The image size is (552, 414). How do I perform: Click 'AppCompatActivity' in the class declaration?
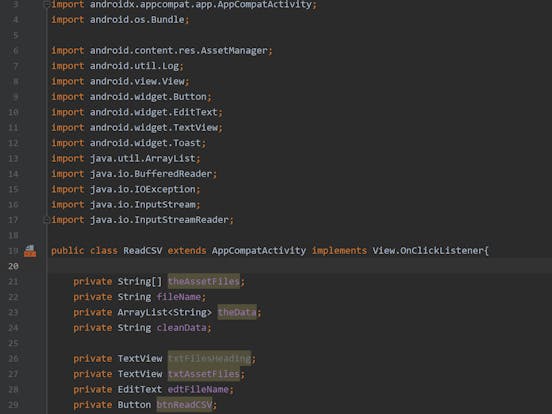click(x=259, y=251)
